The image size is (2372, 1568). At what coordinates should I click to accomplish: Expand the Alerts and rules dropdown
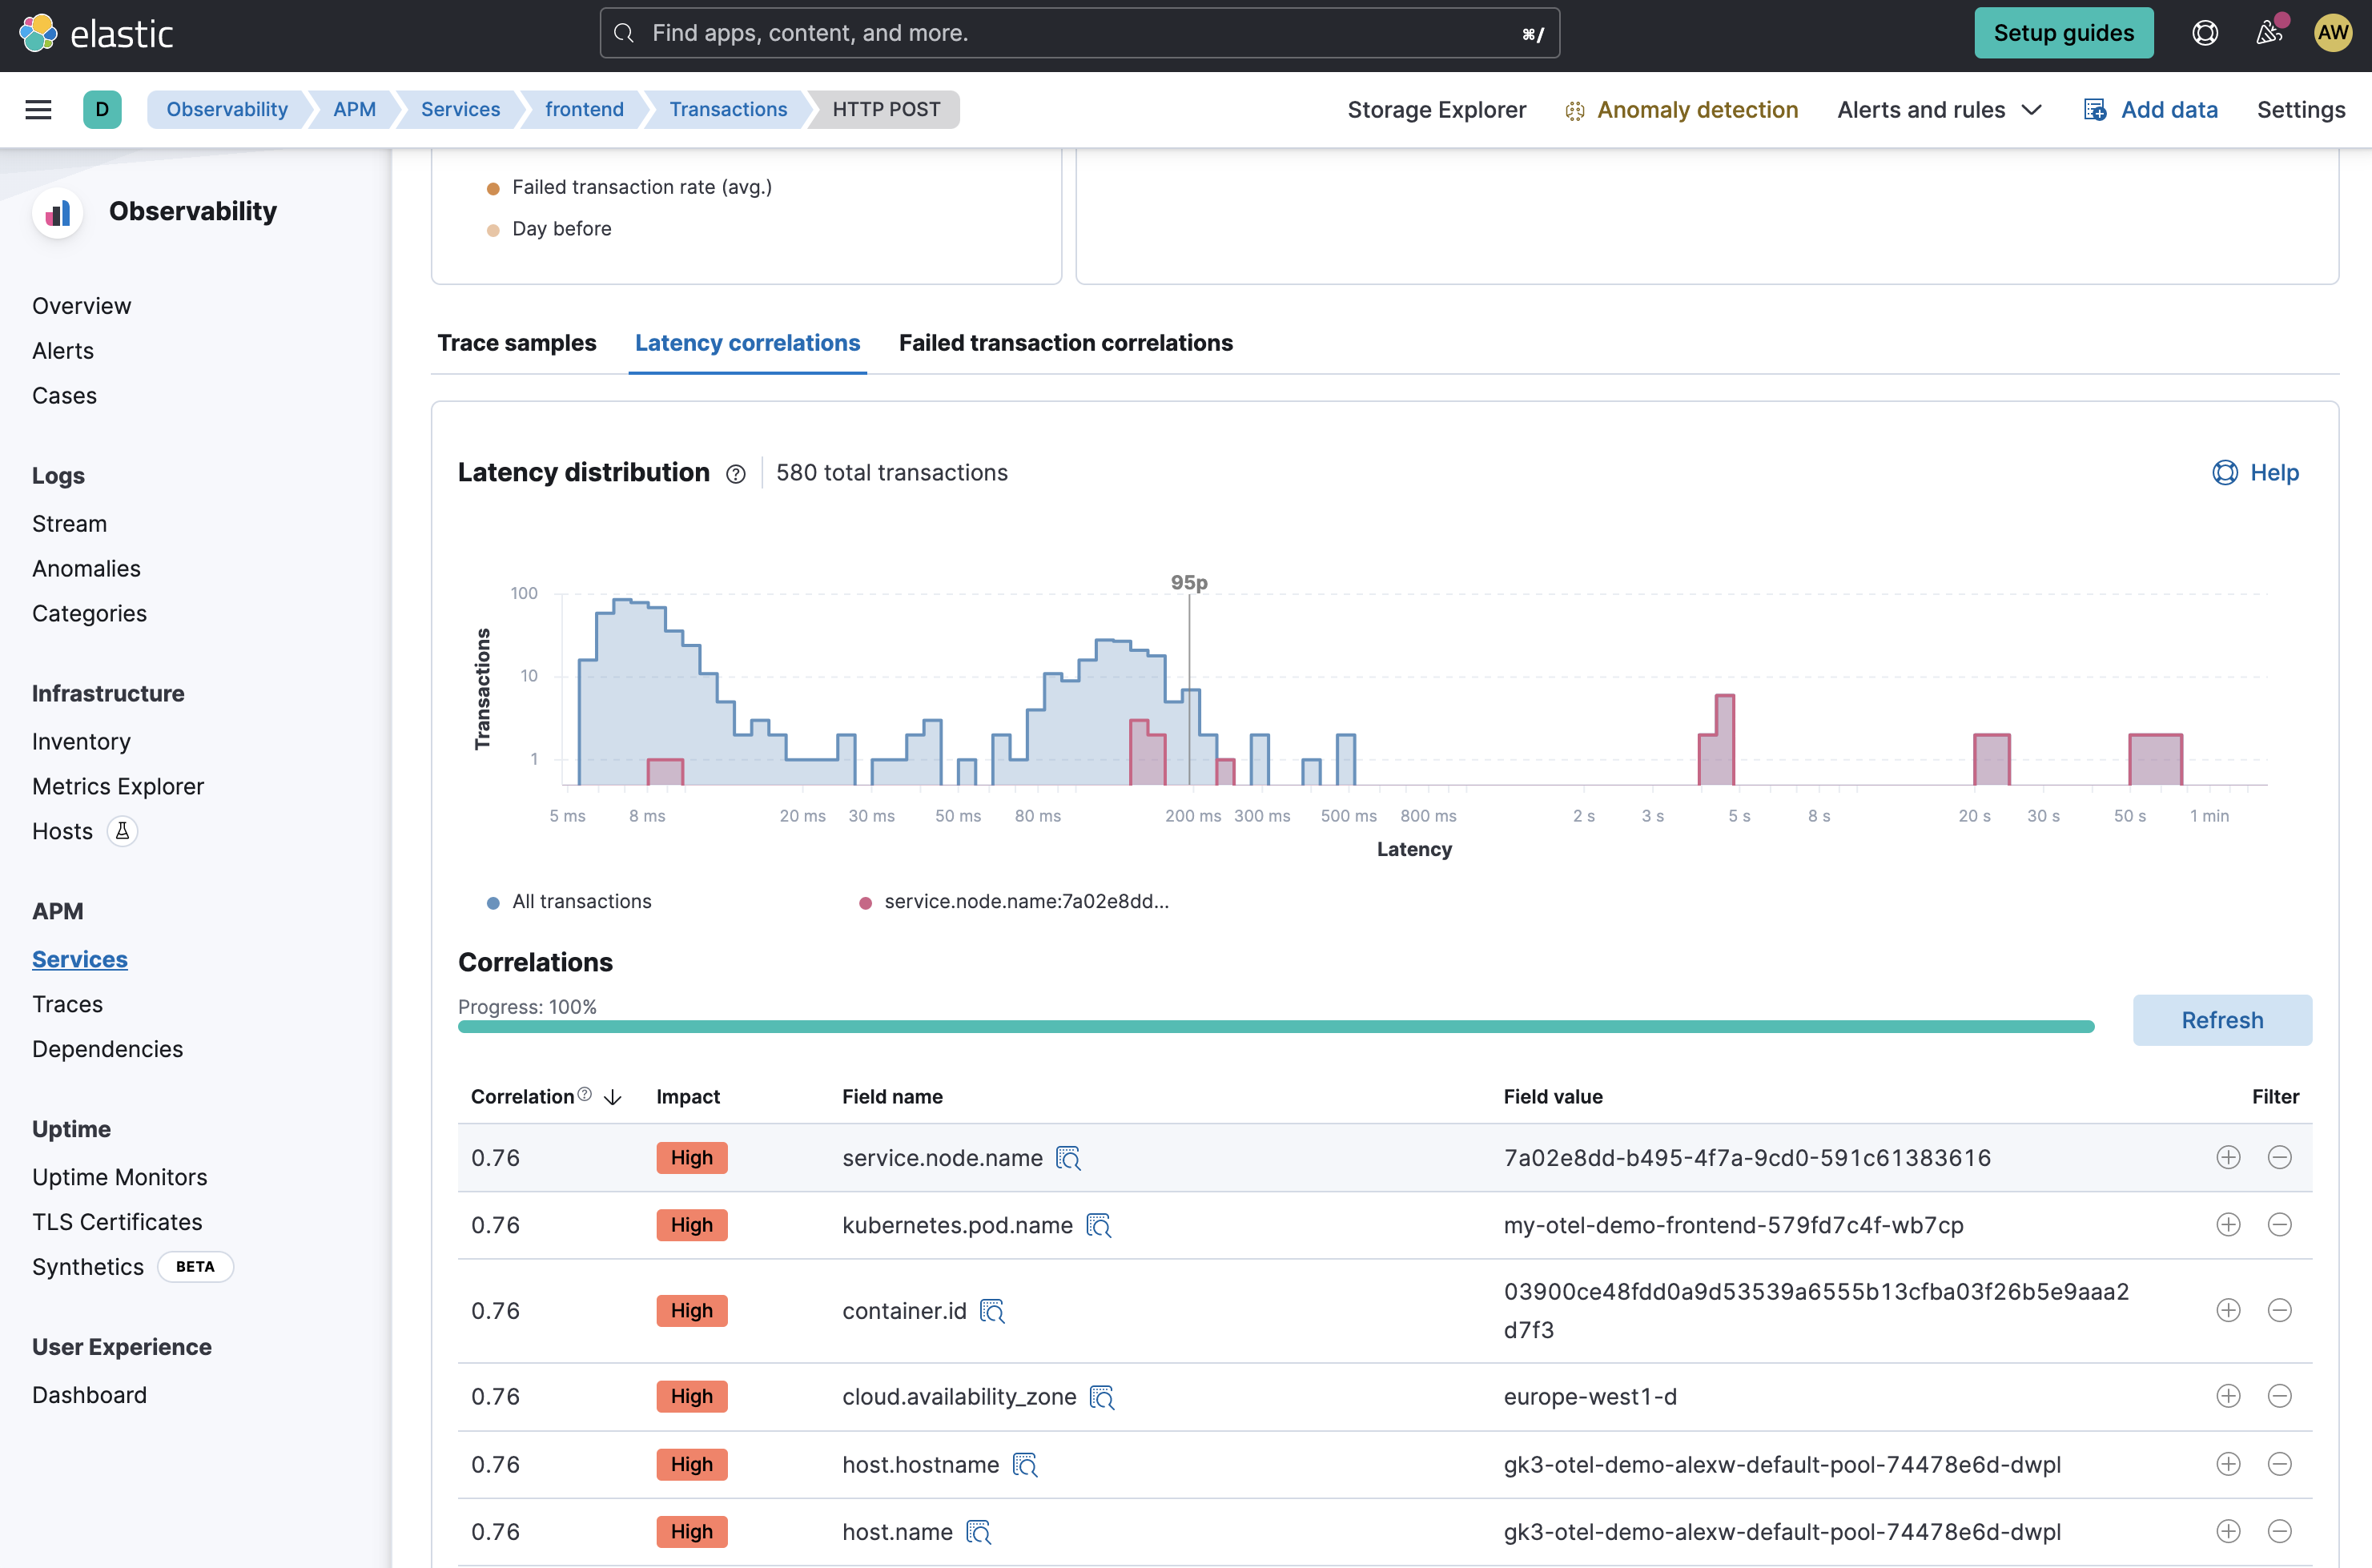coord(1939,110)
